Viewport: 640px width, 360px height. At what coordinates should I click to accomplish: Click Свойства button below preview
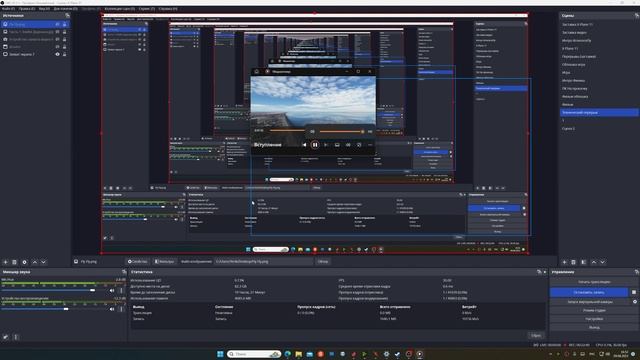coord(138,262)
